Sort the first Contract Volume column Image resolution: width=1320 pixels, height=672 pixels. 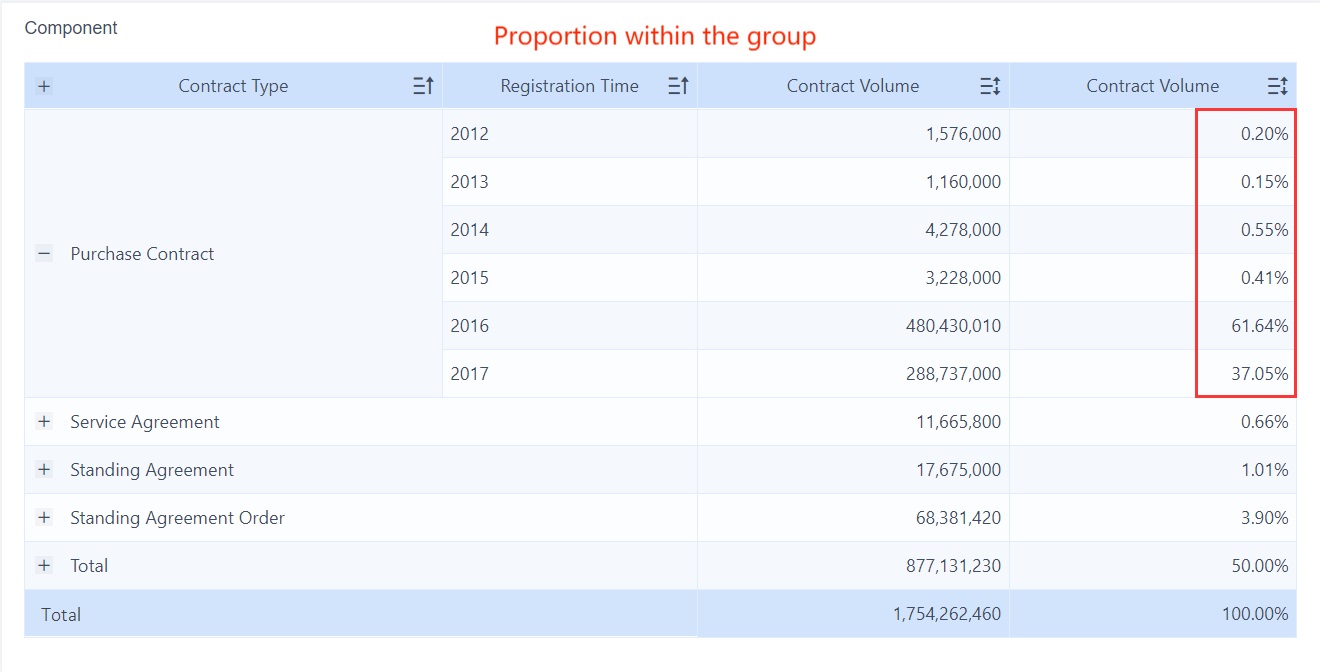pos(989,86)
